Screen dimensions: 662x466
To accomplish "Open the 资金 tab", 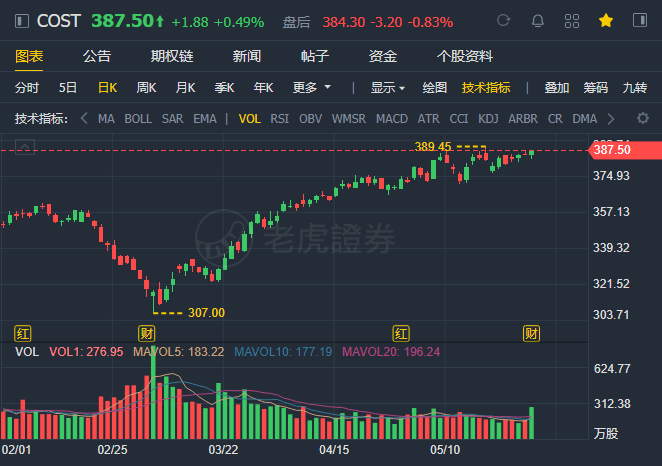I will [x=383, y=56].
